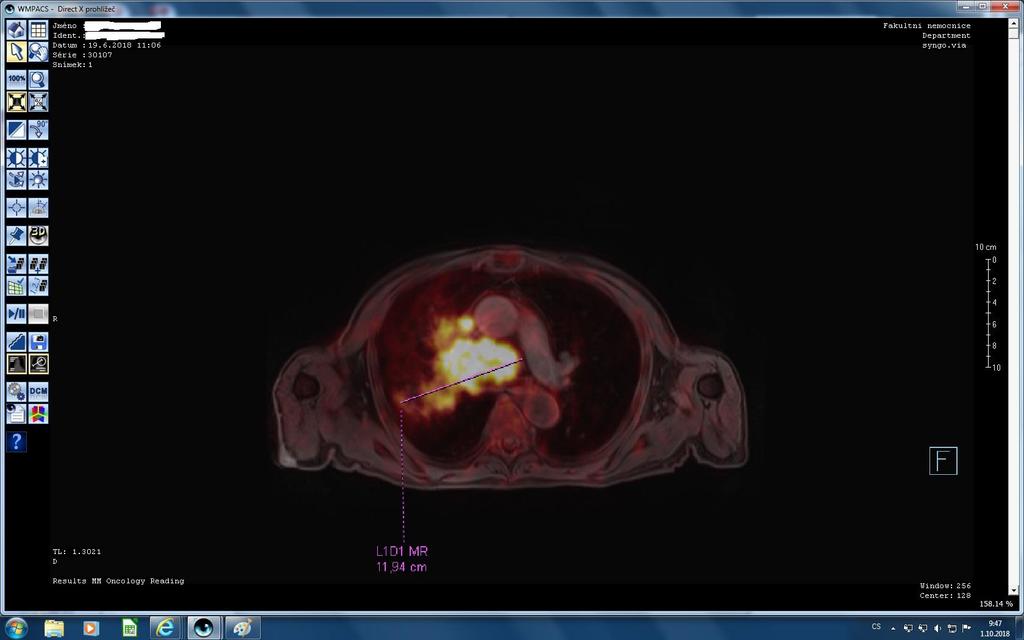Image resolution: width=1024 pixels, height=640 pixels.
Task: Save image using the floppy disk icon
Action: click(39, 342)
